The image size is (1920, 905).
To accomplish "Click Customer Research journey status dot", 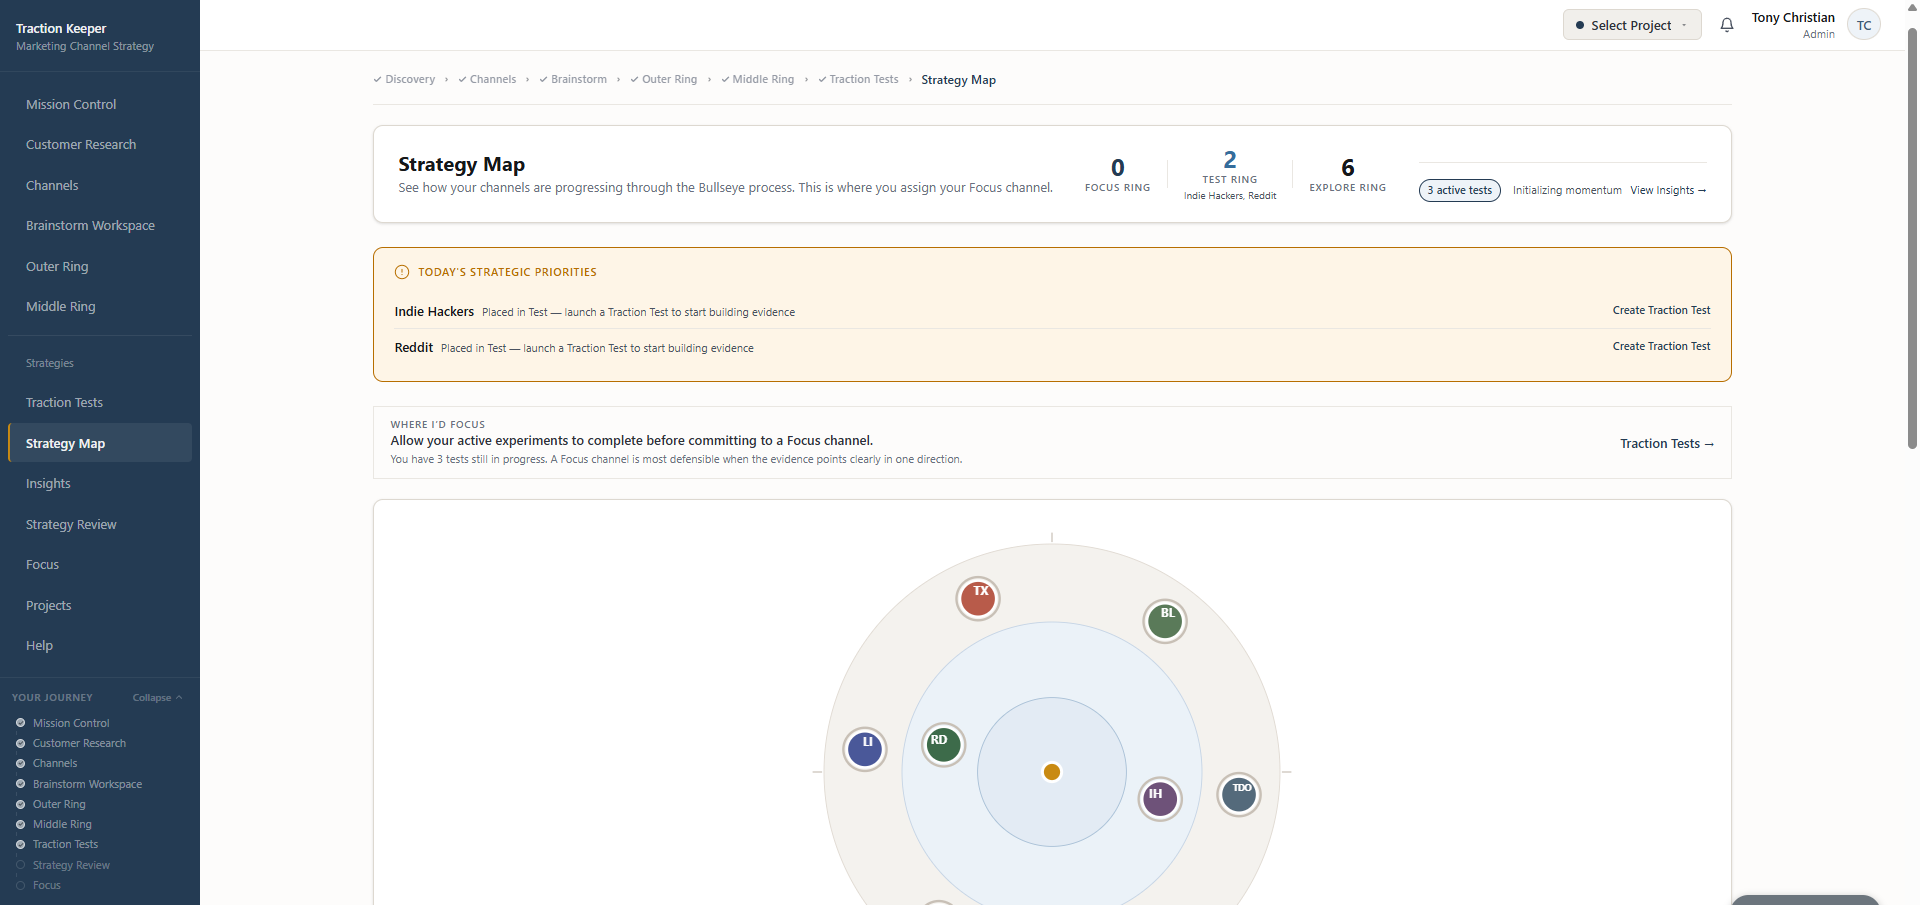I will [20, 743].
